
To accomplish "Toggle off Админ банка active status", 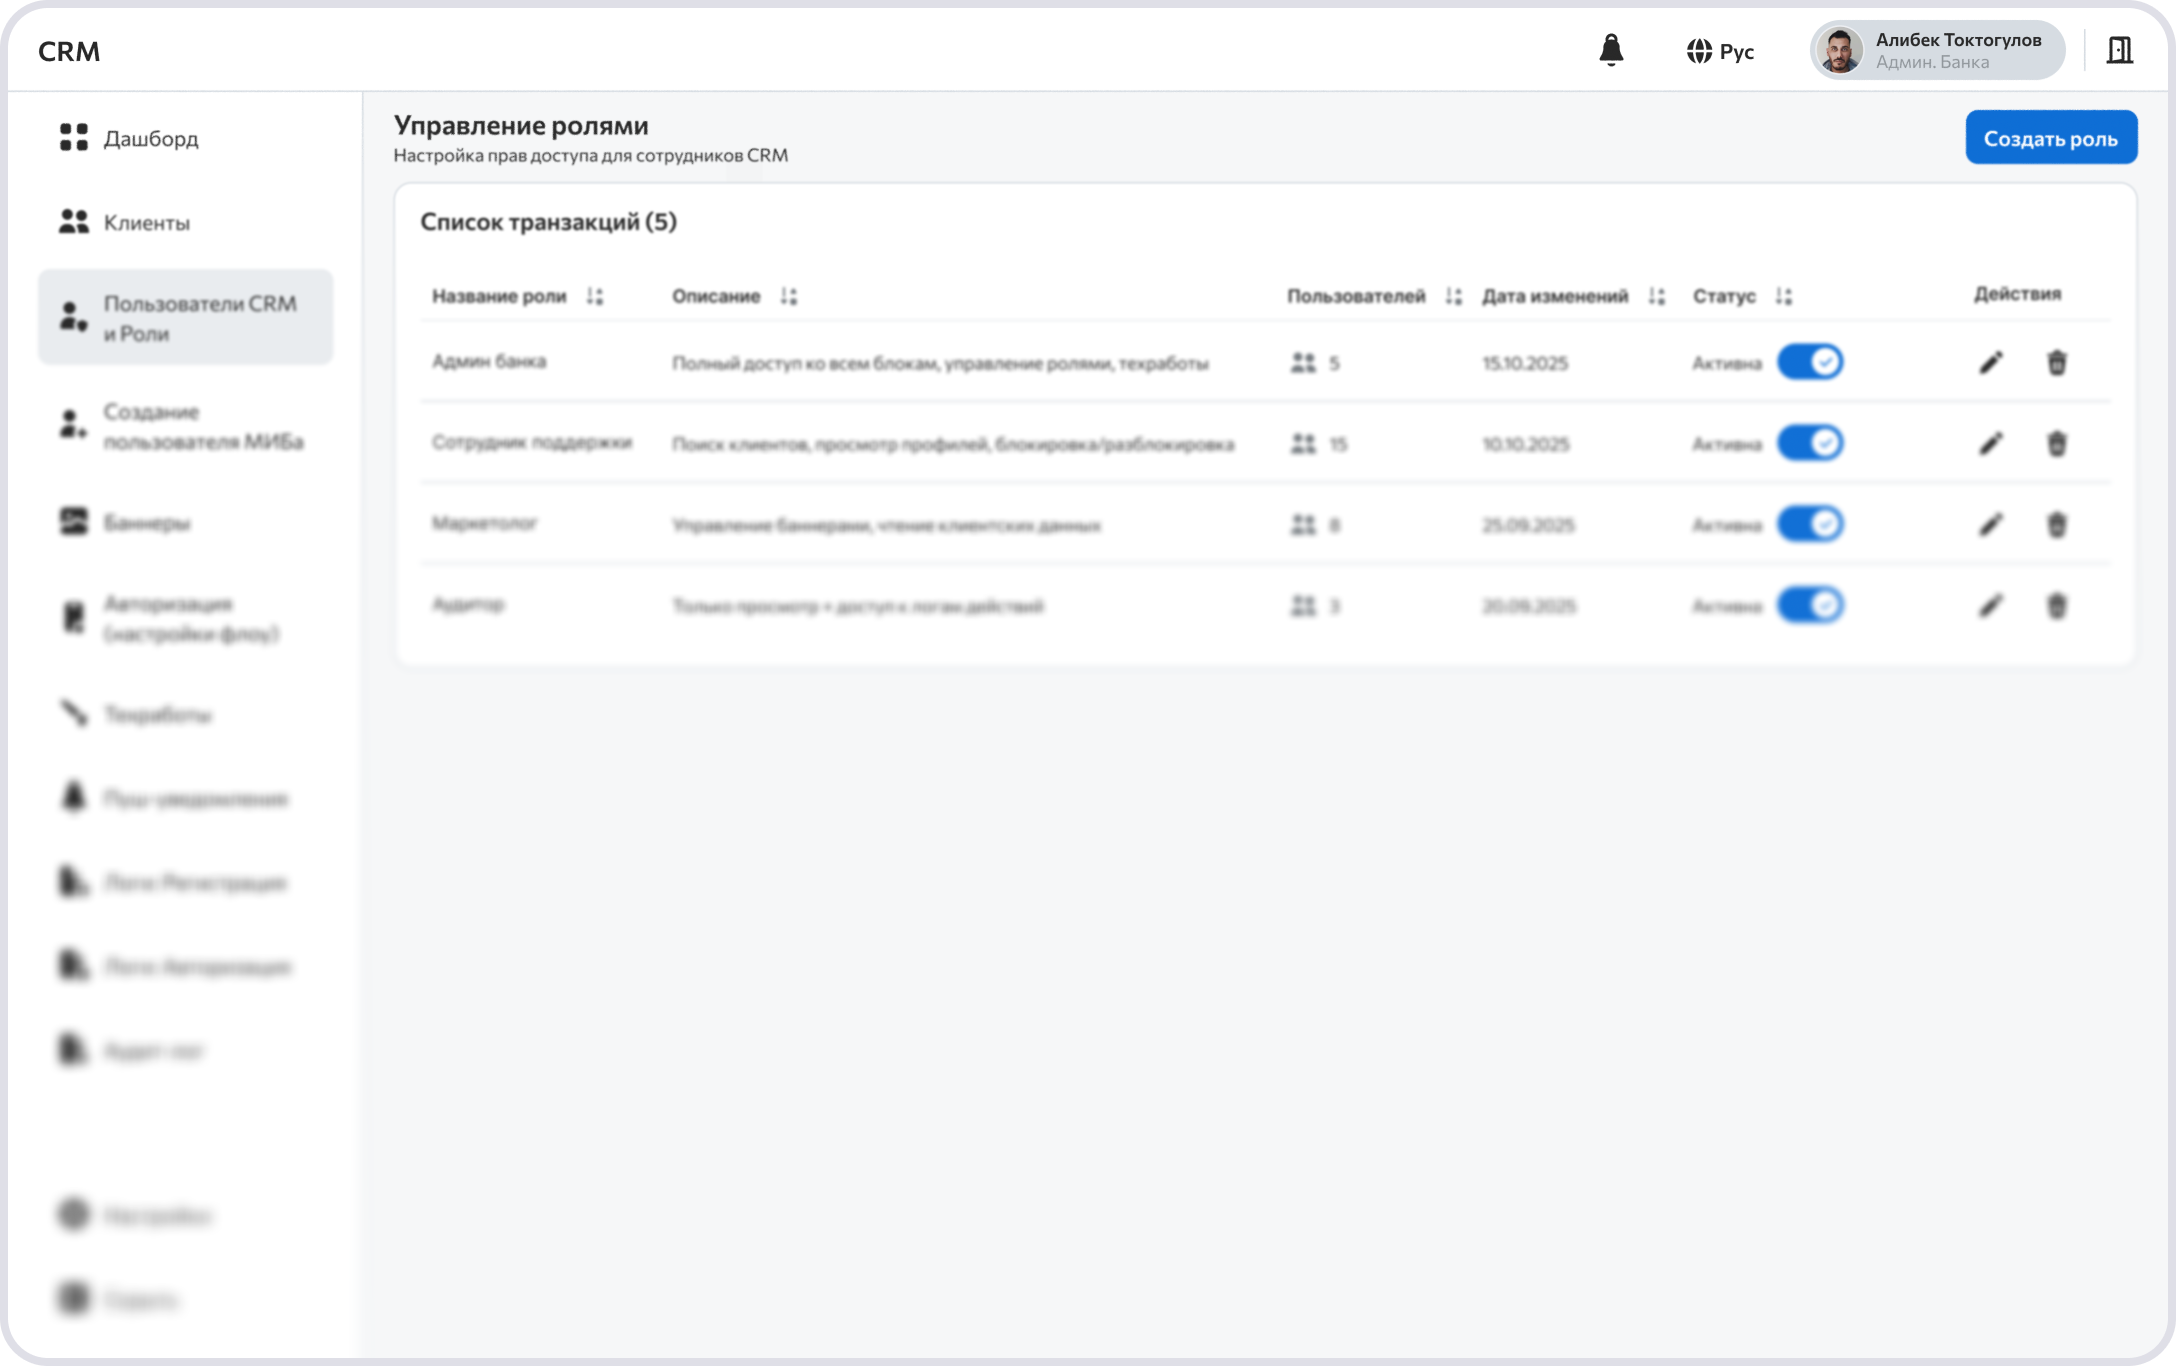I will tap(1809, 362).
